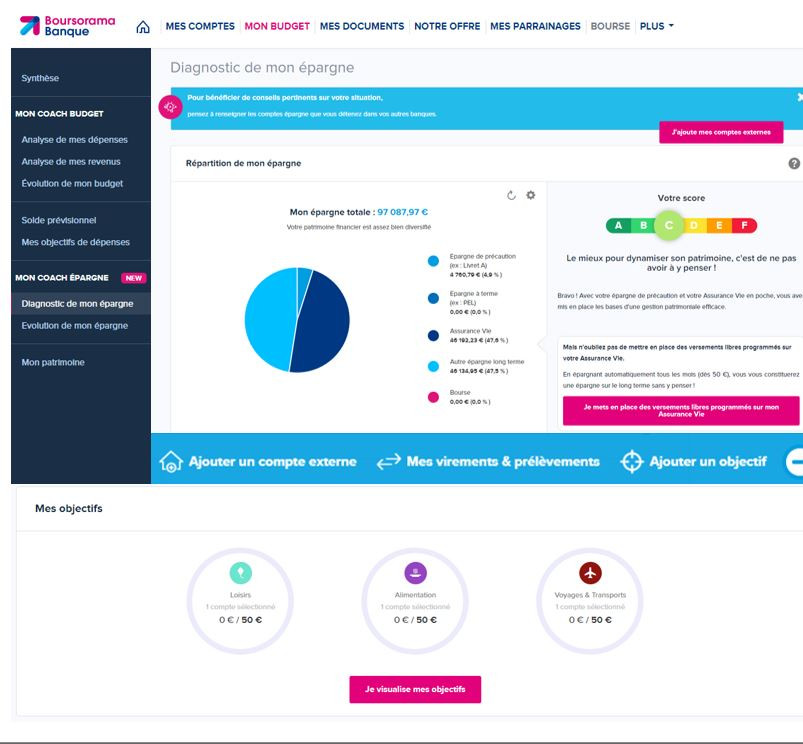Open Solde prévisionnel
This screenshot has width=803, height=744.
coord(58,220)
